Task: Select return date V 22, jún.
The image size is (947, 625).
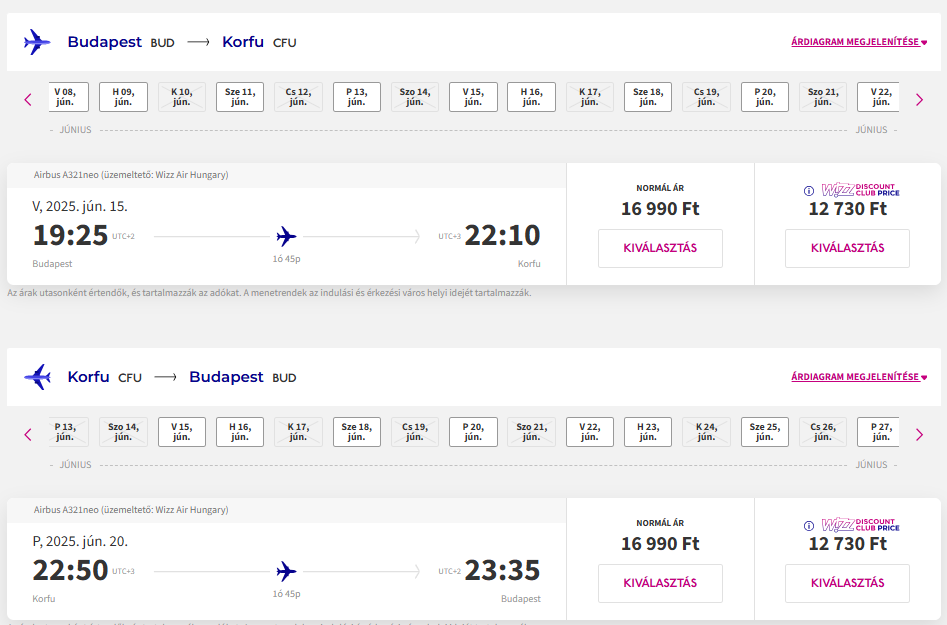Action: tap(589, 432)
